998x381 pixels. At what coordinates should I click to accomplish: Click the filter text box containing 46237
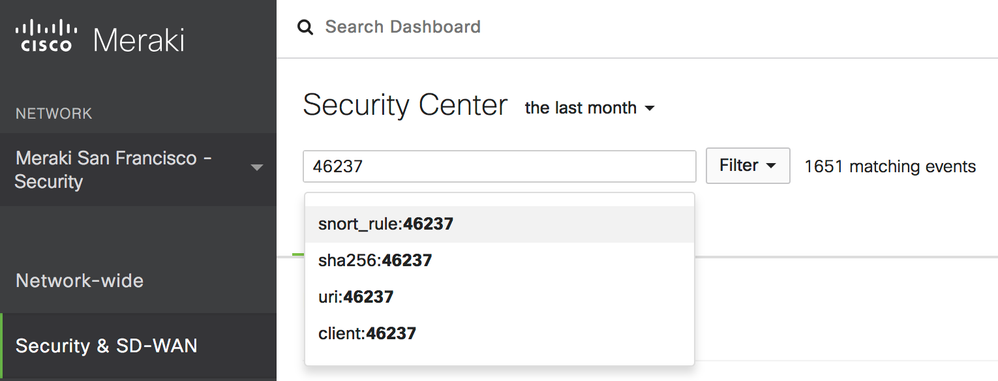click(500, 167)
